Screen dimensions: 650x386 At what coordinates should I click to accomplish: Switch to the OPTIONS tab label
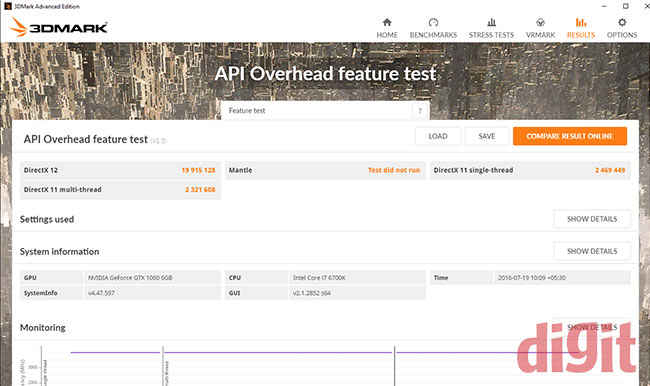point(622,35)
